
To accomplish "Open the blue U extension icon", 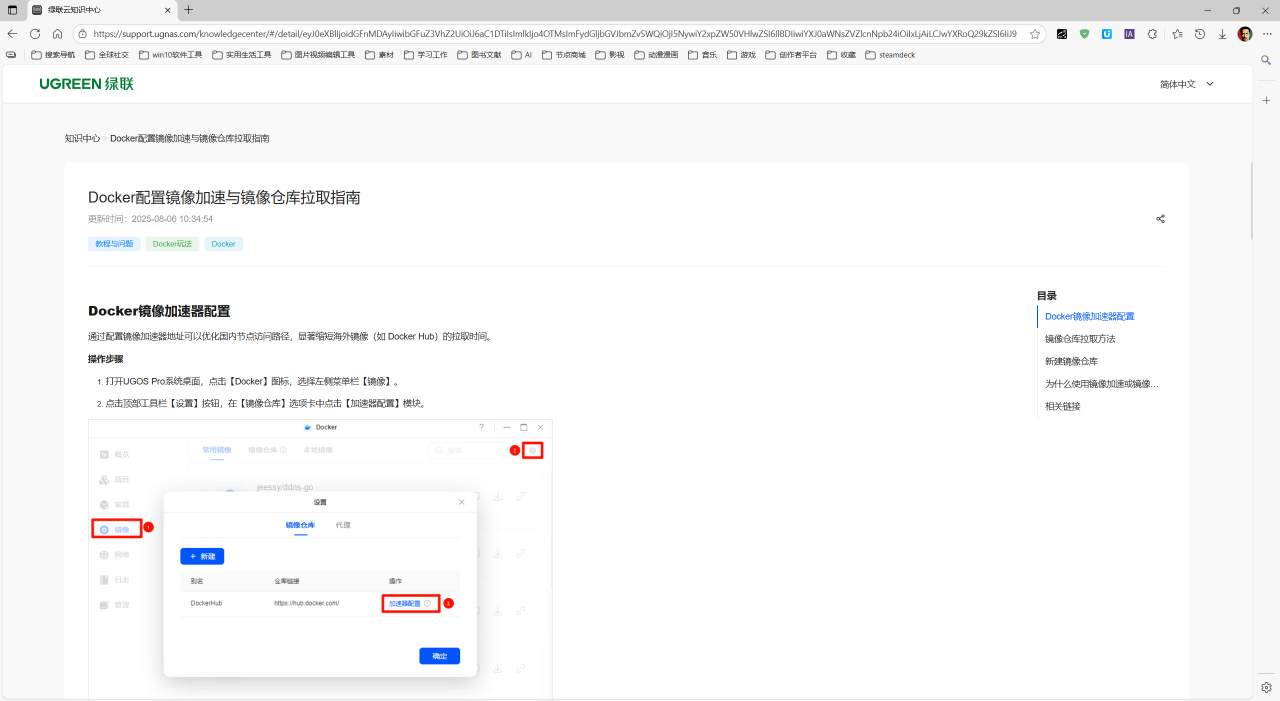I will click(x=1107, y=33).
